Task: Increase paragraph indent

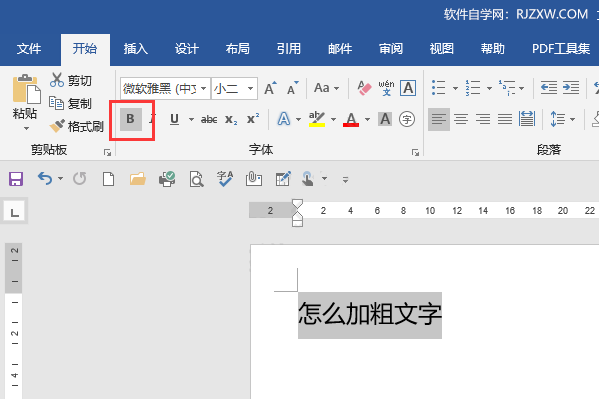Action: (571, 88)
